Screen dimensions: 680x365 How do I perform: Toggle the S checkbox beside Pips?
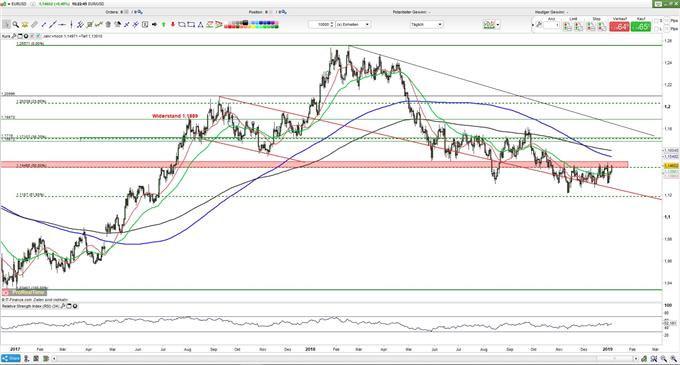tap(656, 20)
